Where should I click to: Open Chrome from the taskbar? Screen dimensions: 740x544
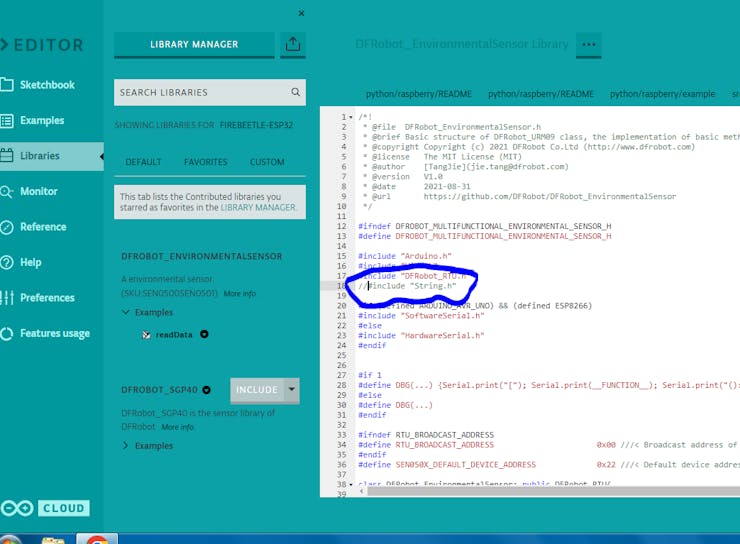(x=97, y=539)
